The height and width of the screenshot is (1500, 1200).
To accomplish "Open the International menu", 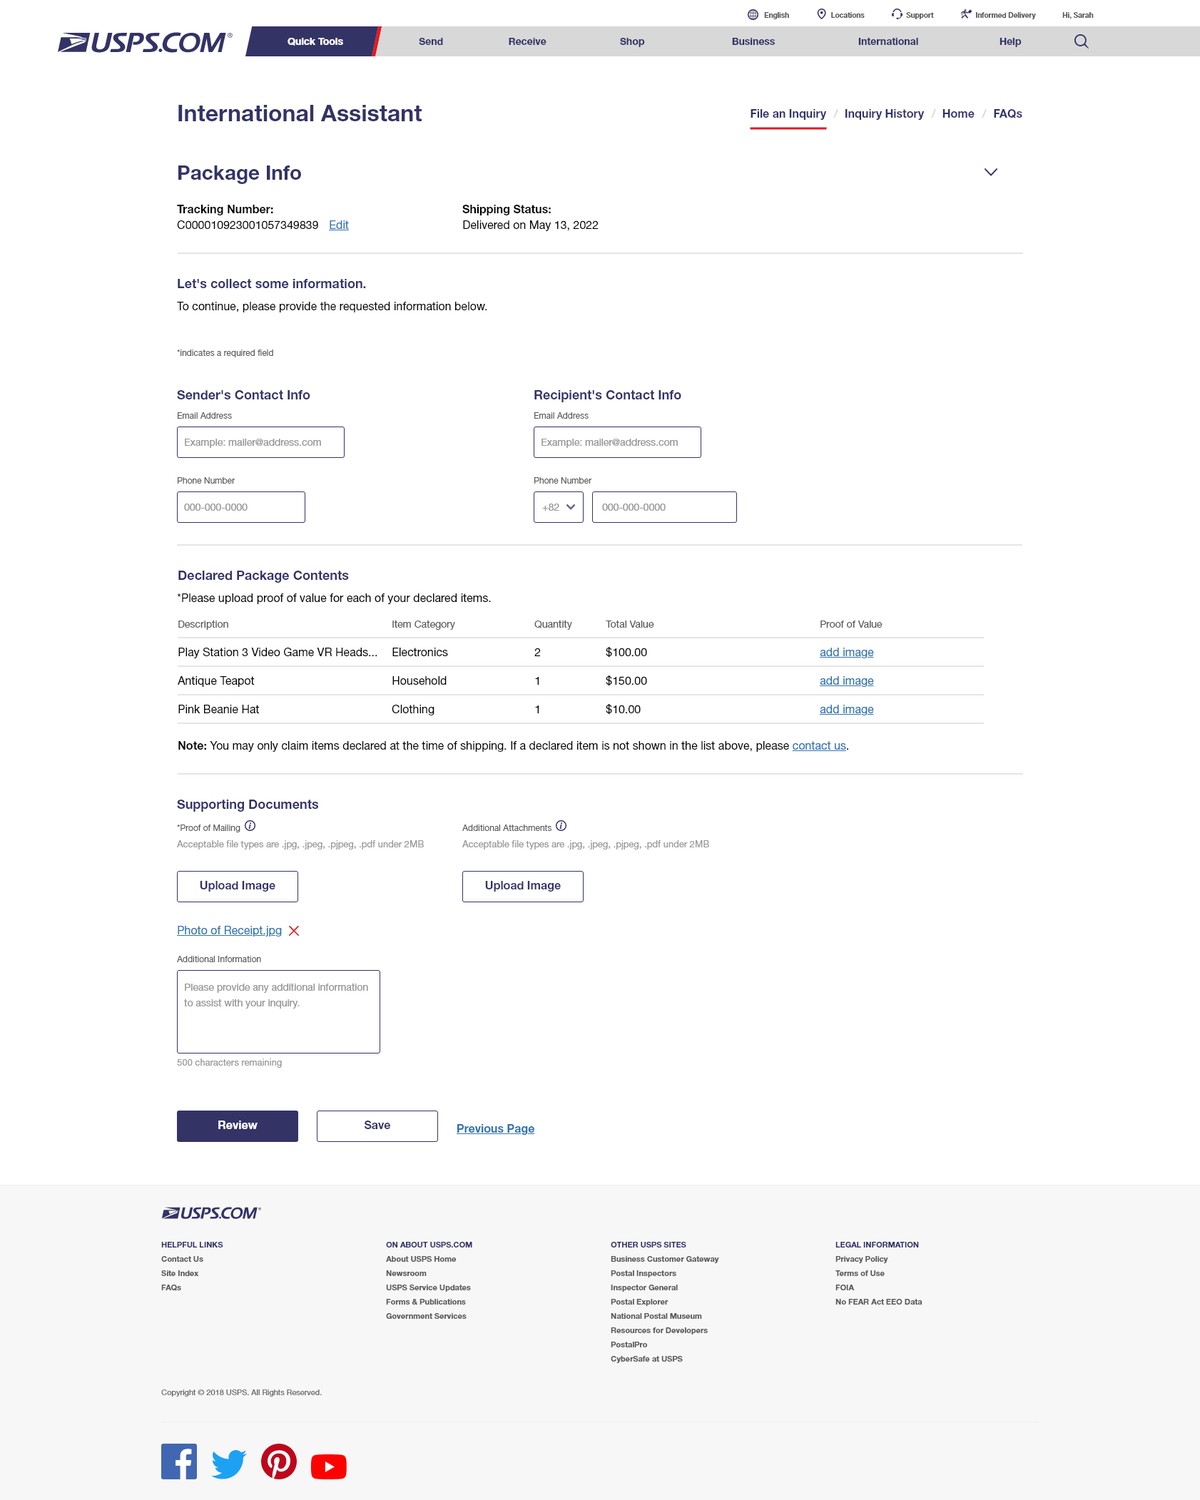I will click(x=888, y=41).
